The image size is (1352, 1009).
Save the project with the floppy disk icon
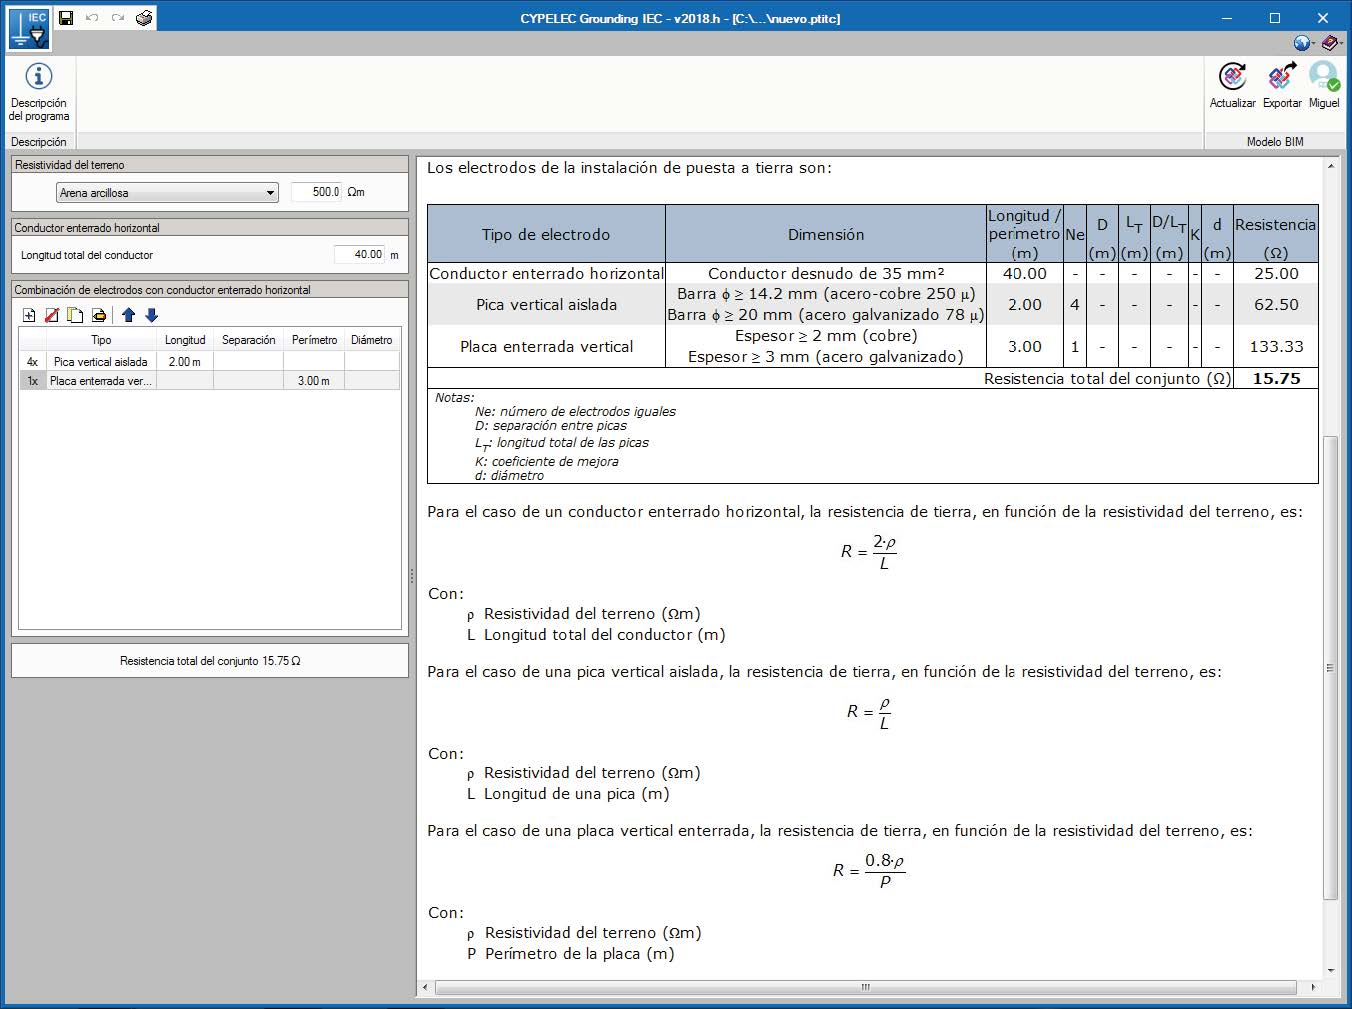[66, 18]
